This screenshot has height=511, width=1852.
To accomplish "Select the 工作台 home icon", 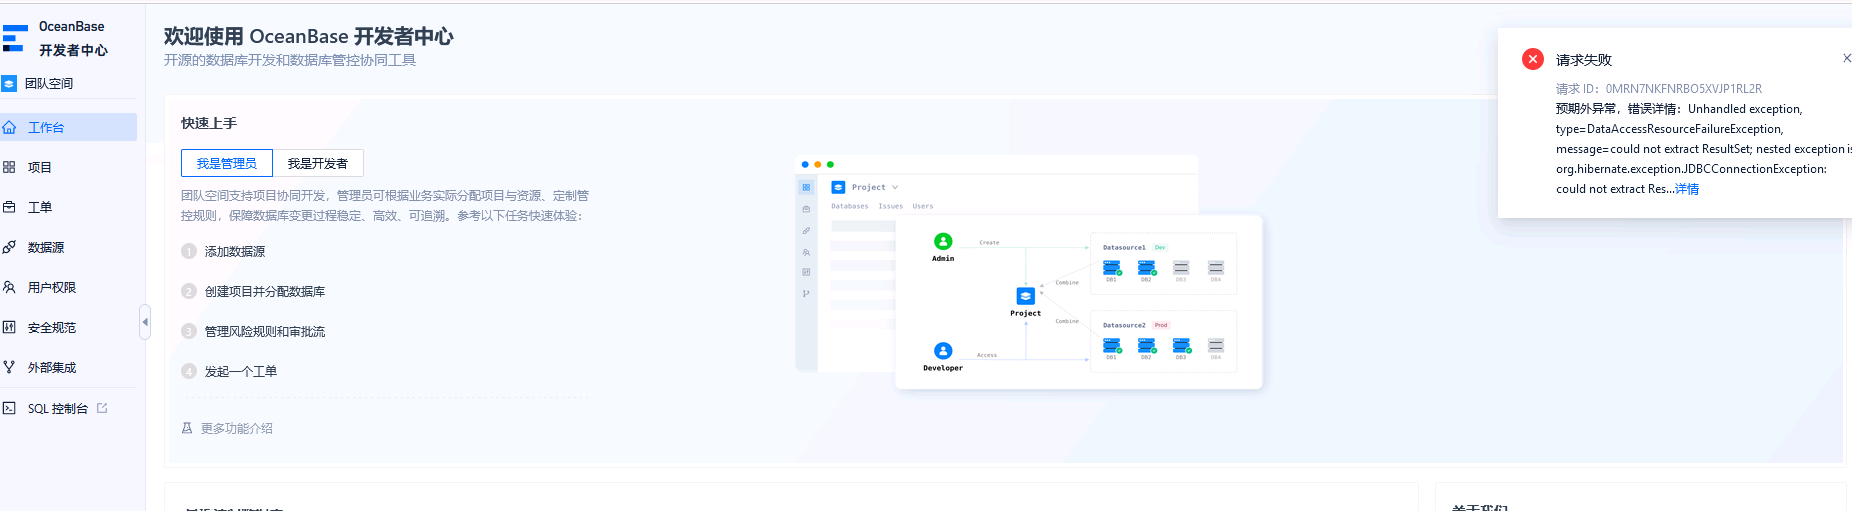I will 9,128.
